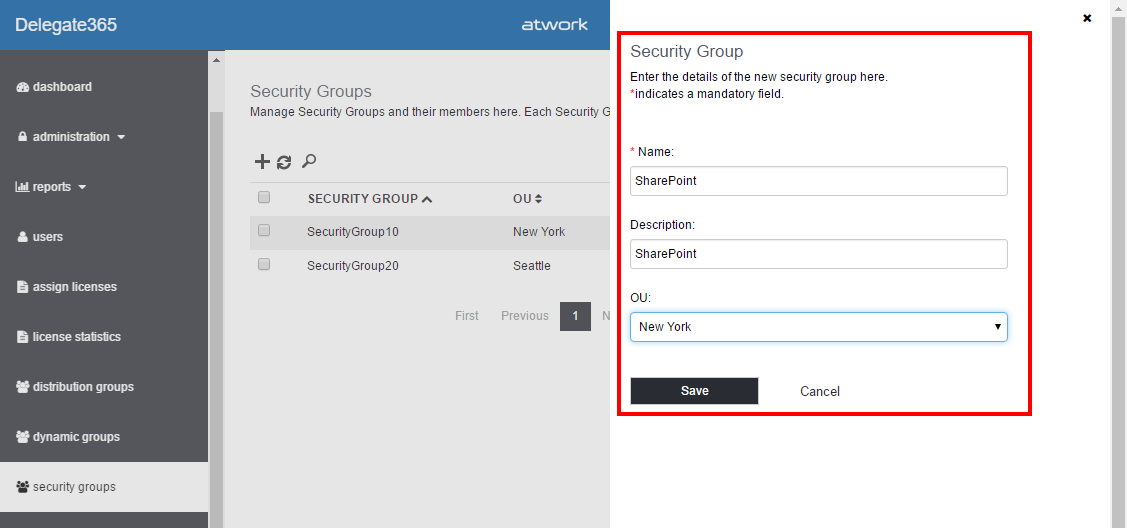1127x528 pixels.
Task: Open dashboard from the sidebar
Action: (61, 87)
